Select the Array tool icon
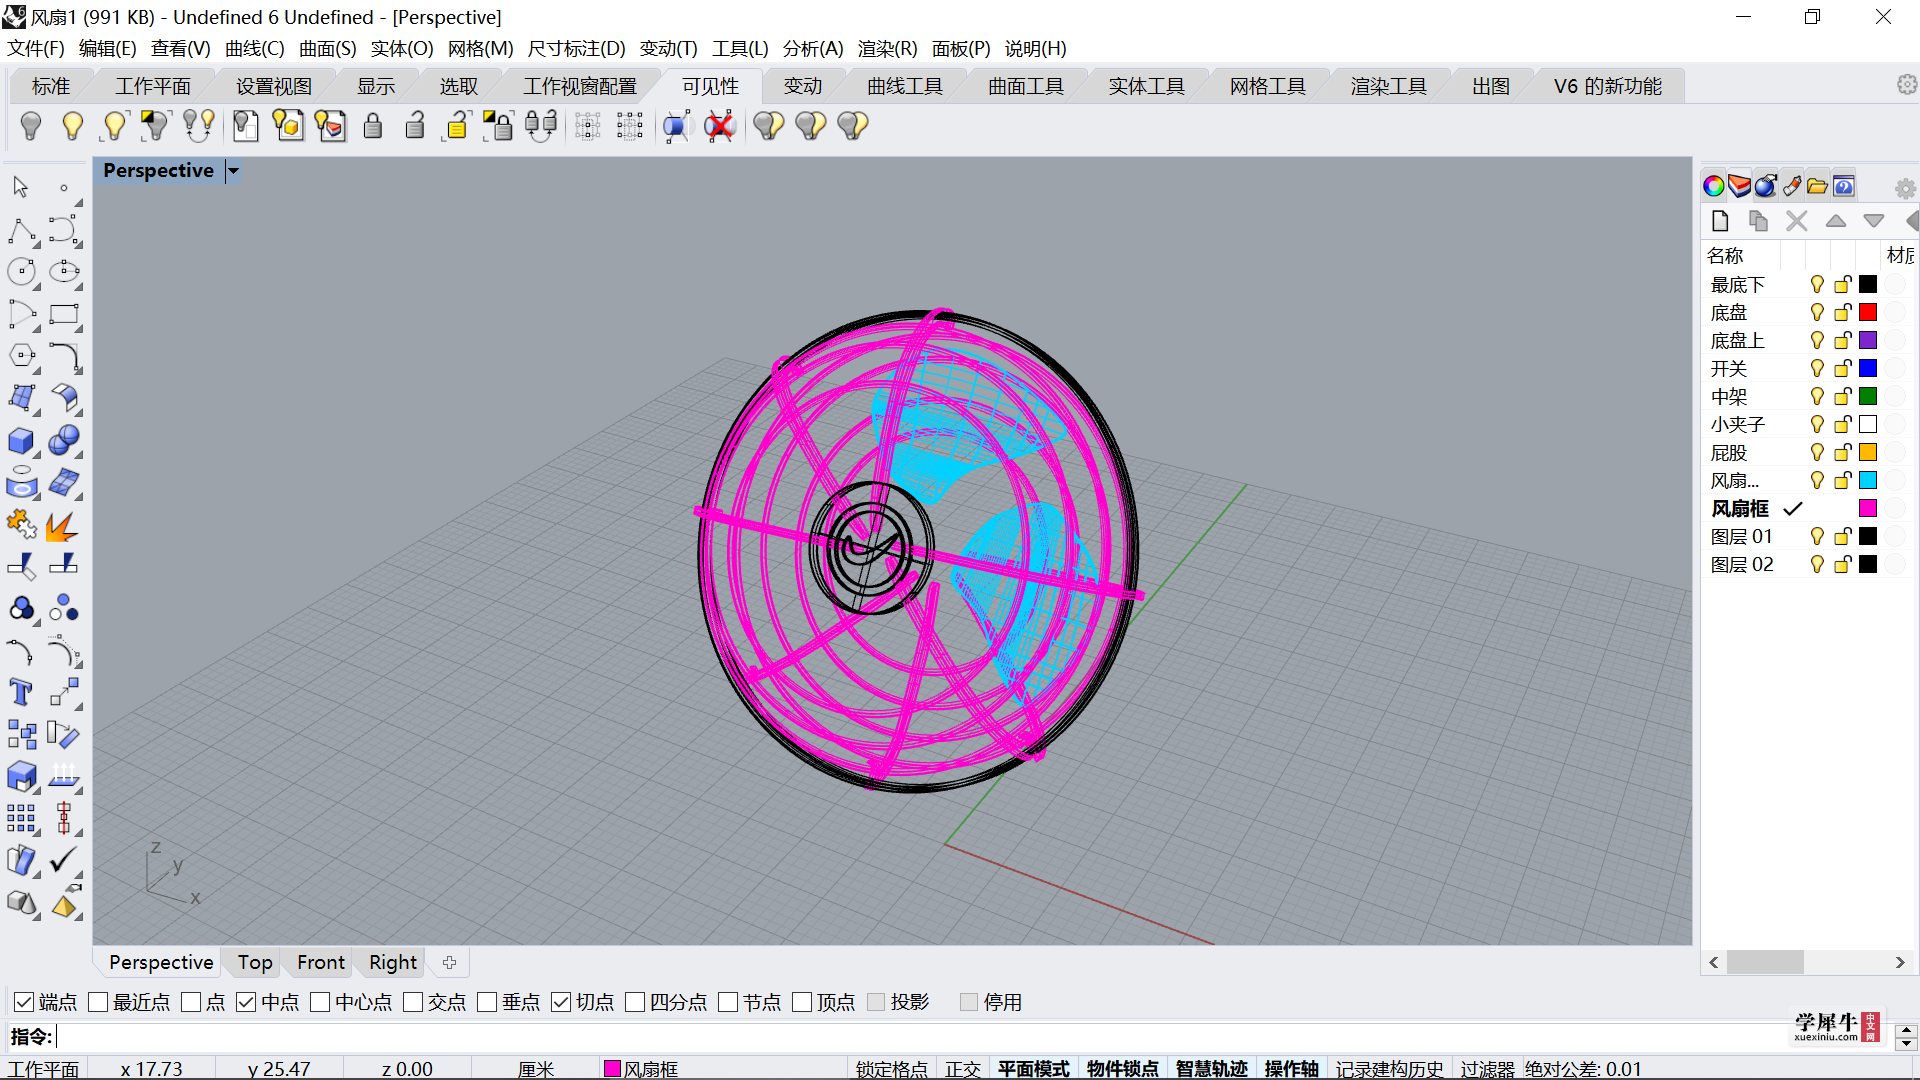 click(x=22, y=819)
